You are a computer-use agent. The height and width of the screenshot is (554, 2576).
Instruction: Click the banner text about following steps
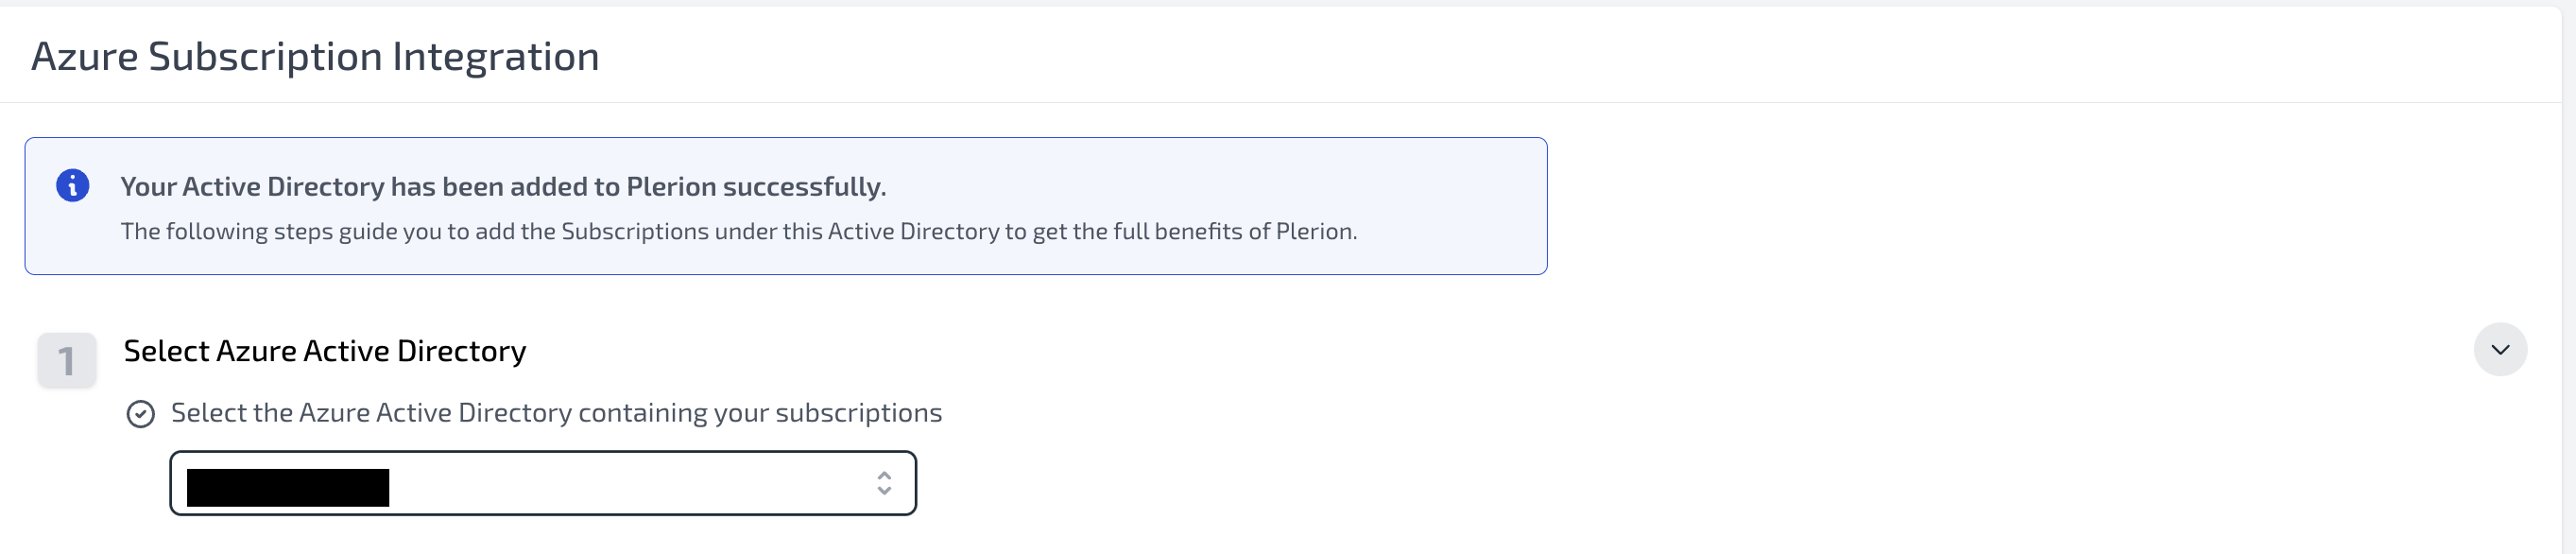coord(738,232)
